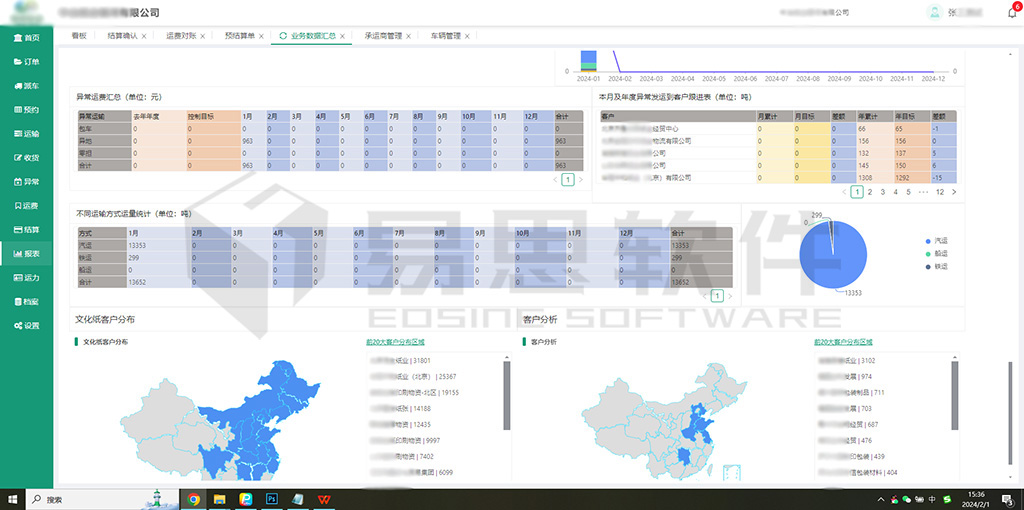Viewport: 1024px width, 510px height.
Task: Switch to the 运费对账 tab
Action: [x=180, y=36]
